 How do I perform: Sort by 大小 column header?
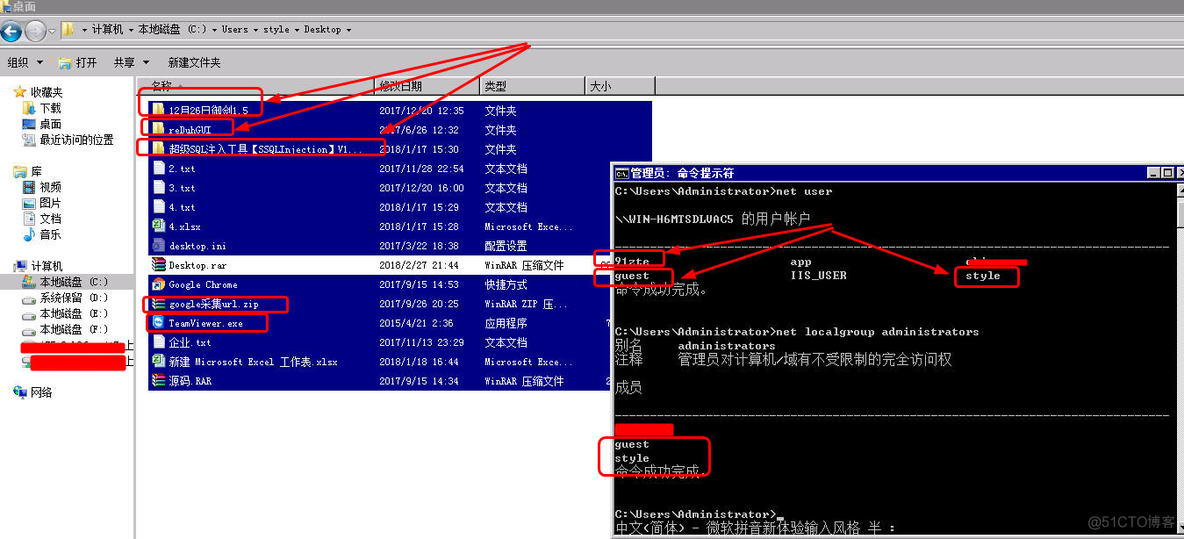[x=619, y=86]
